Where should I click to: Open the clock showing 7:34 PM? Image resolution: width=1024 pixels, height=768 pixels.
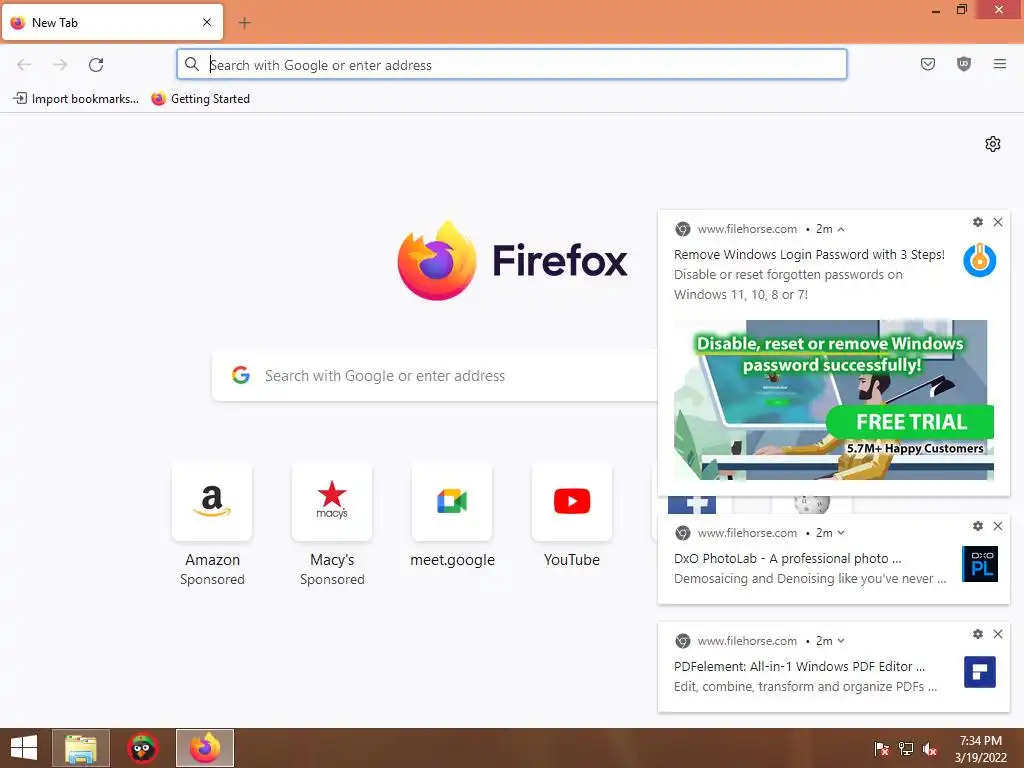[x=980, y=748]
